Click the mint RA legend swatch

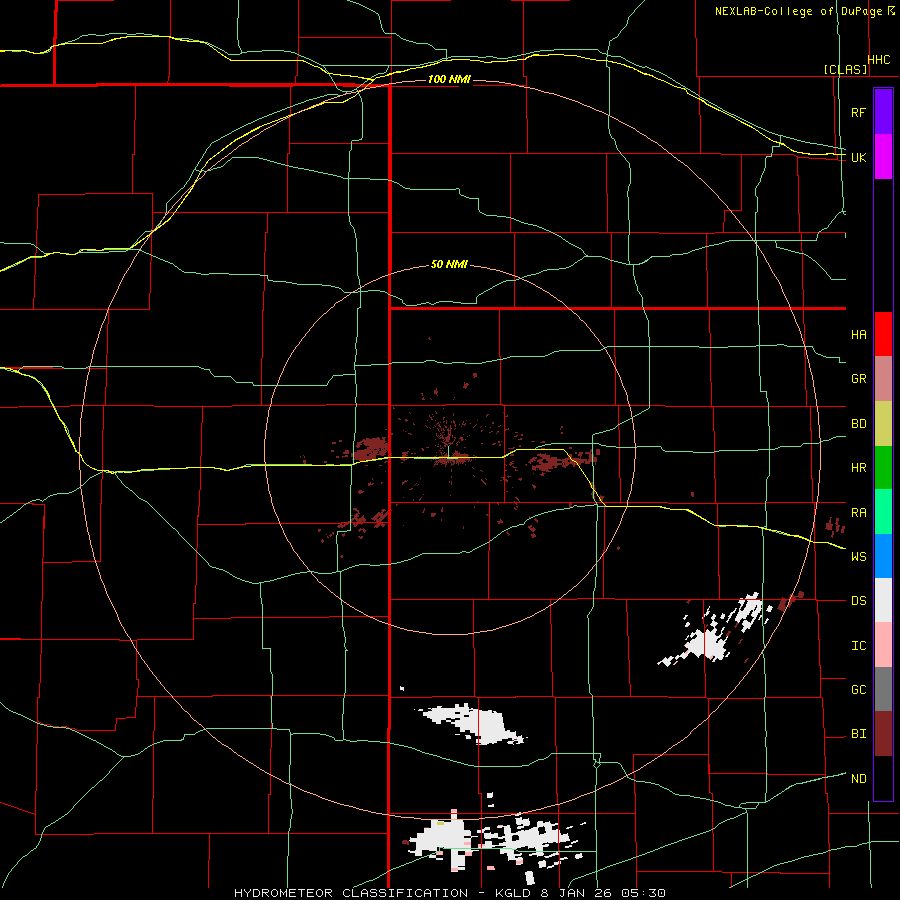(x=883, y=512)
